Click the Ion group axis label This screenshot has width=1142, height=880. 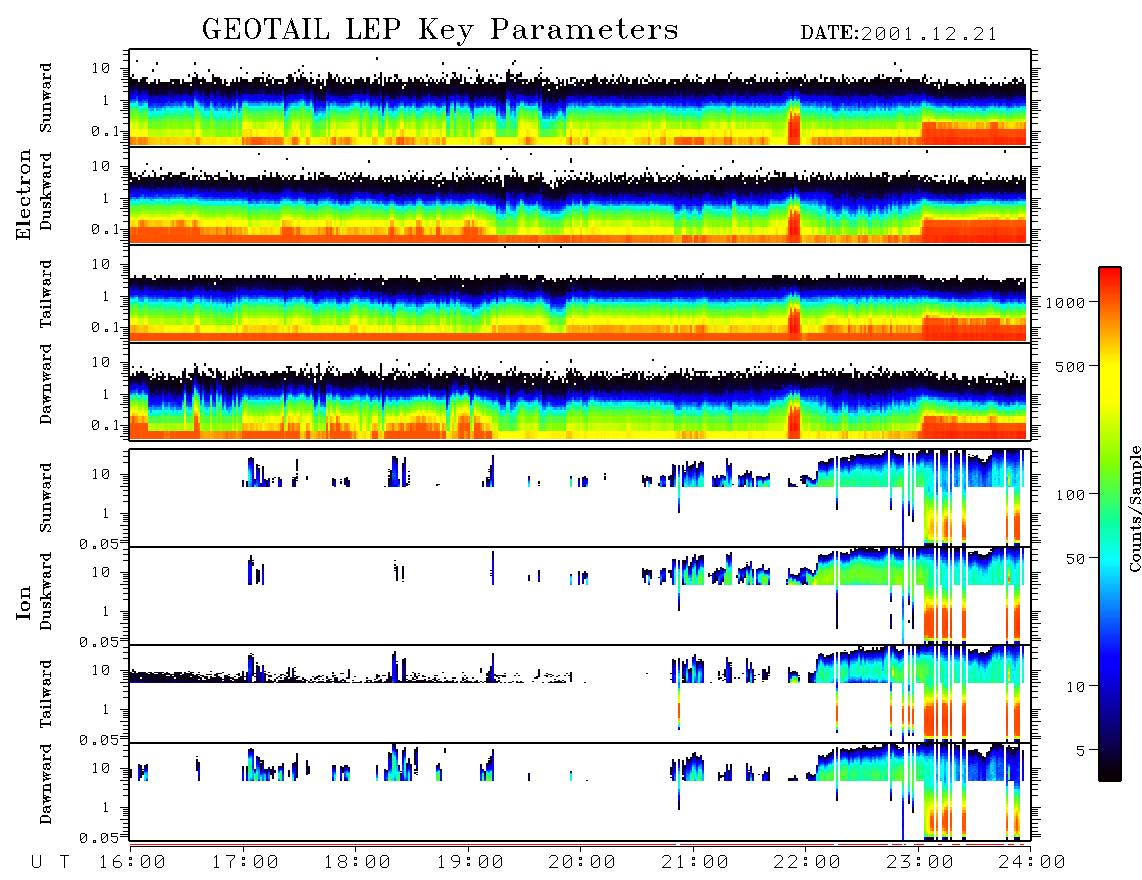point(24,602)
